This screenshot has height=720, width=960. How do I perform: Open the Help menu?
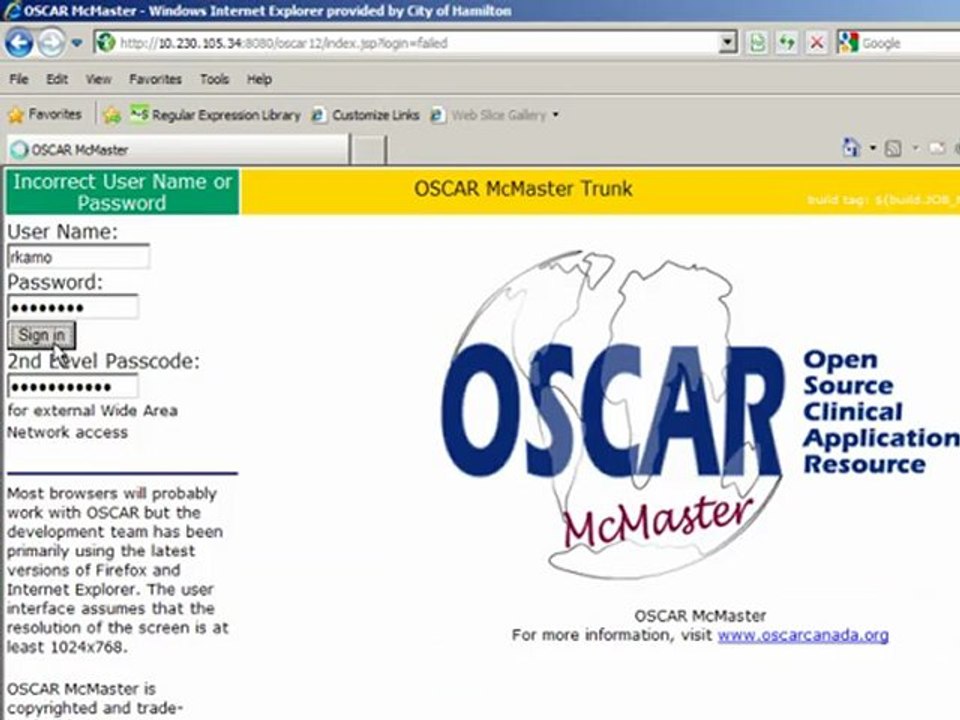coord(259,79)
